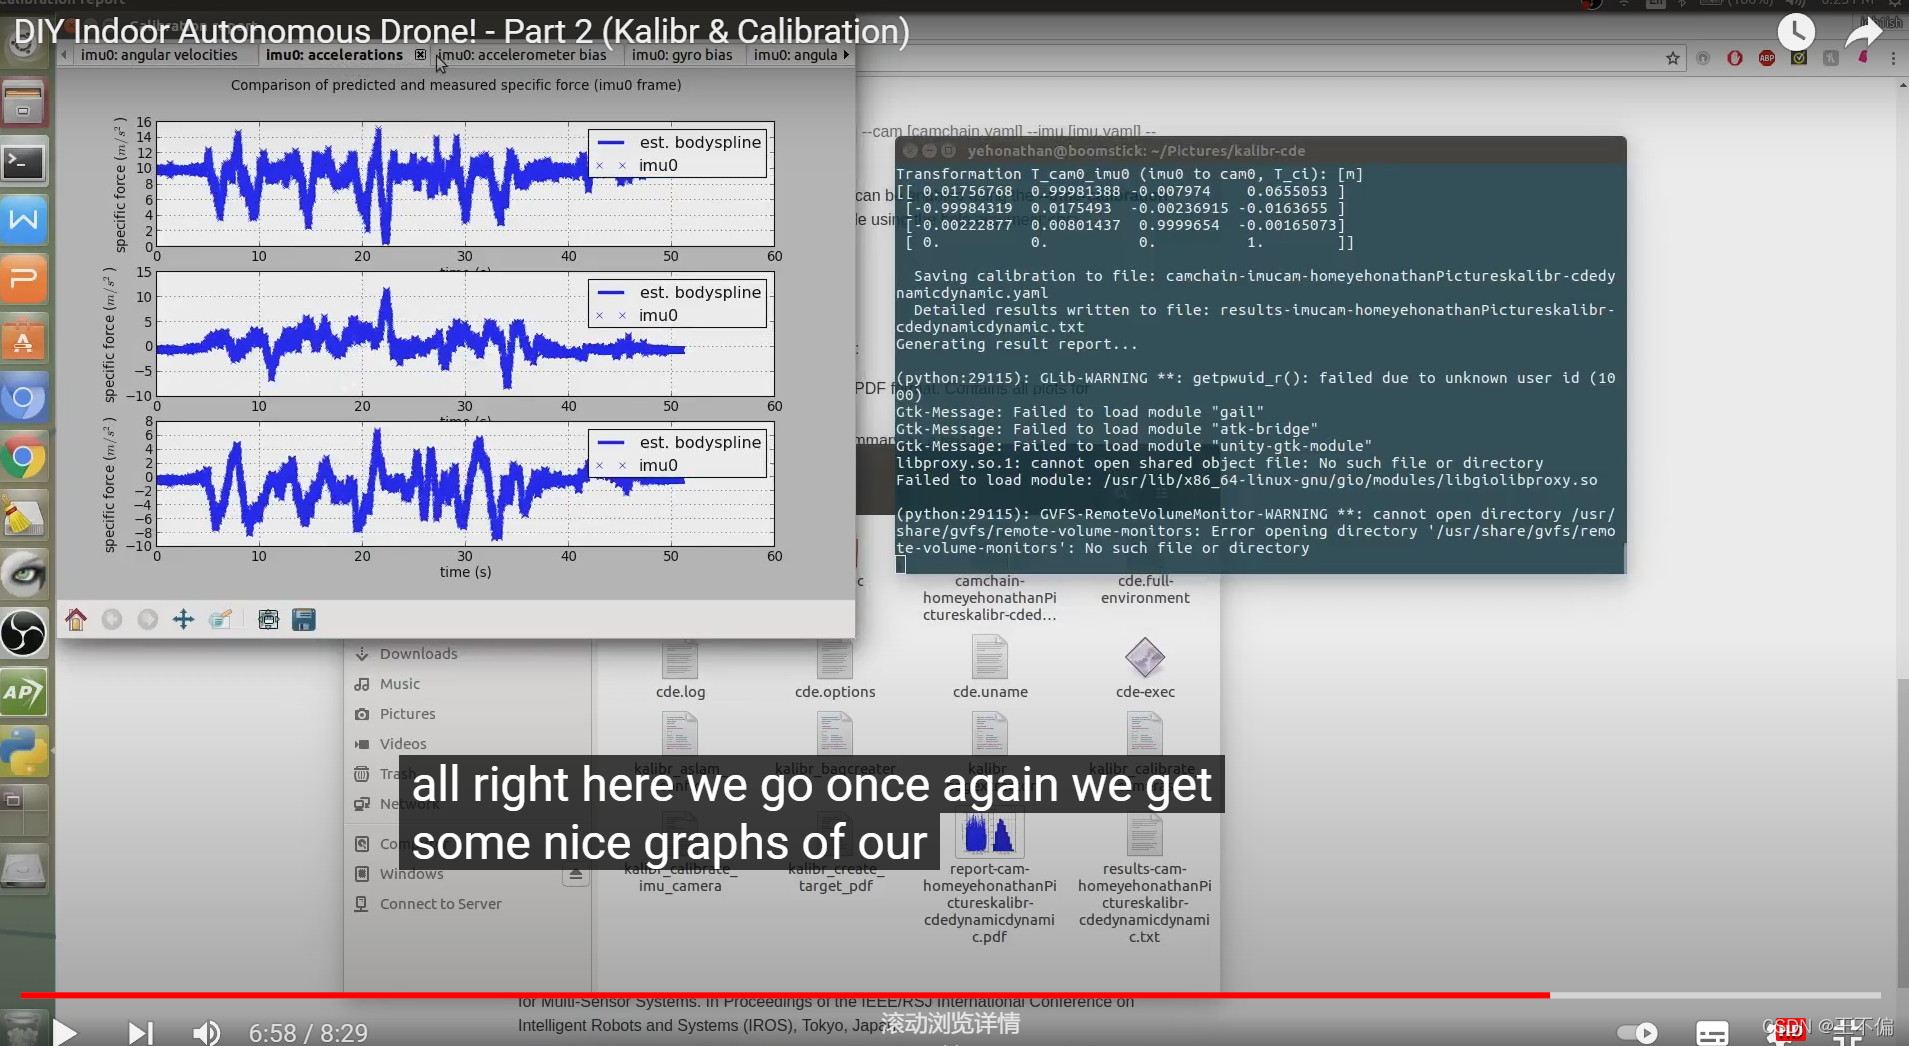Select the cde.full-environment file
The image size is (1909, 1046).
pyautogui.click(x=1145, y=589)
